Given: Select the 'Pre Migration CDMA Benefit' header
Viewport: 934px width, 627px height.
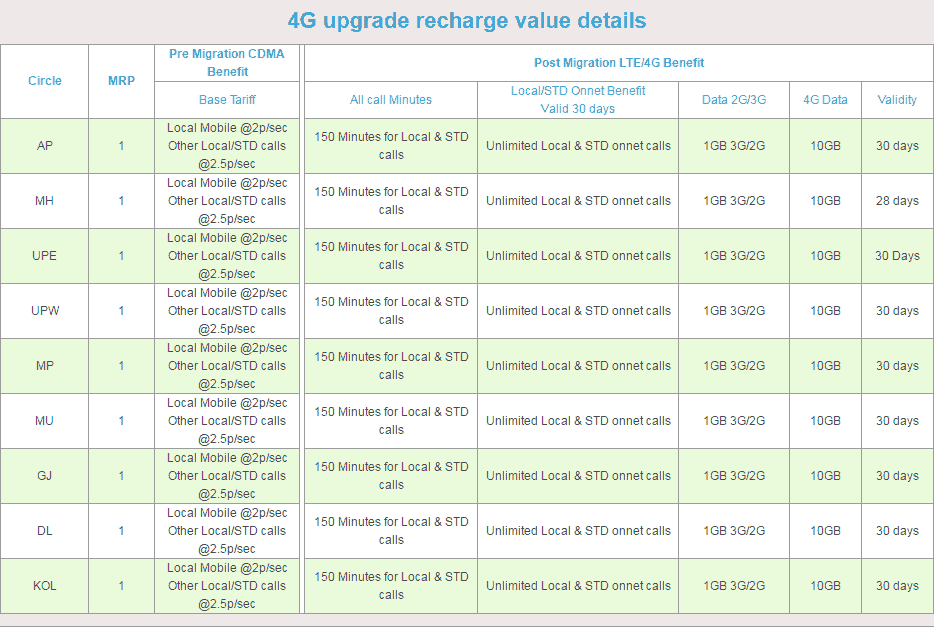Looking at the screenshot, I should click(x=228, y=63).
